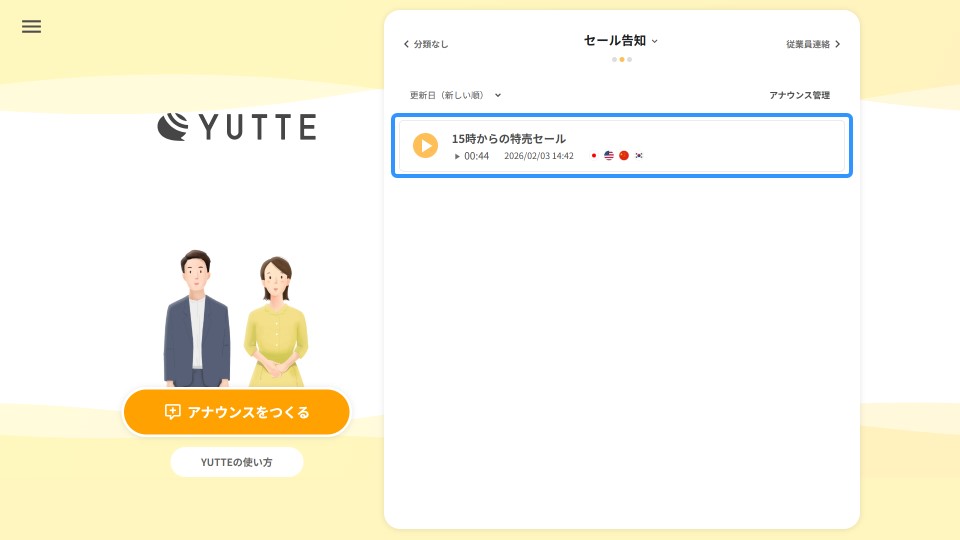
Task: Play the 15時からの特売セール announcement
Action: coord(425,146)
